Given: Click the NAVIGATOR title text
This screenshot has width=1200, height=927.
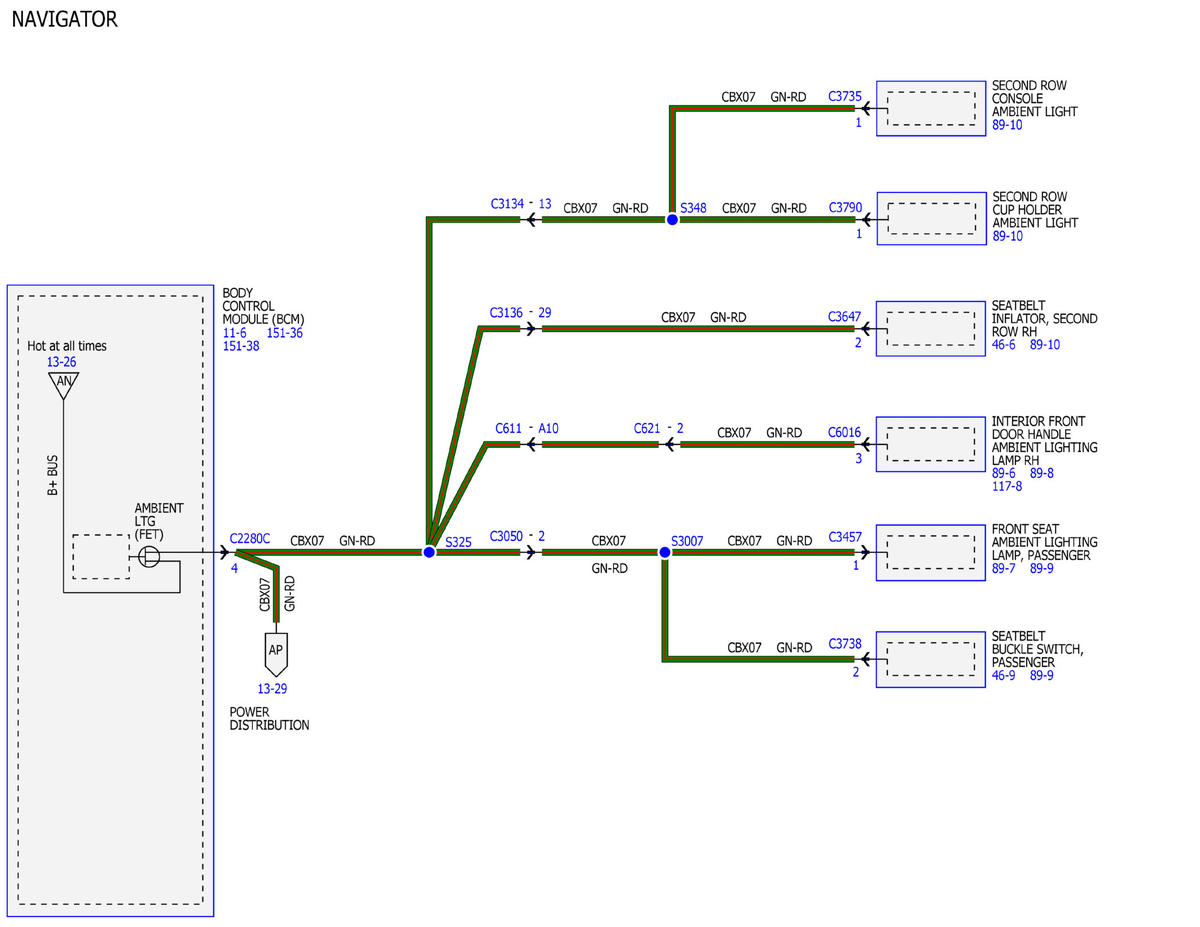Looking at the screenshot, I should tap(65, 19).
